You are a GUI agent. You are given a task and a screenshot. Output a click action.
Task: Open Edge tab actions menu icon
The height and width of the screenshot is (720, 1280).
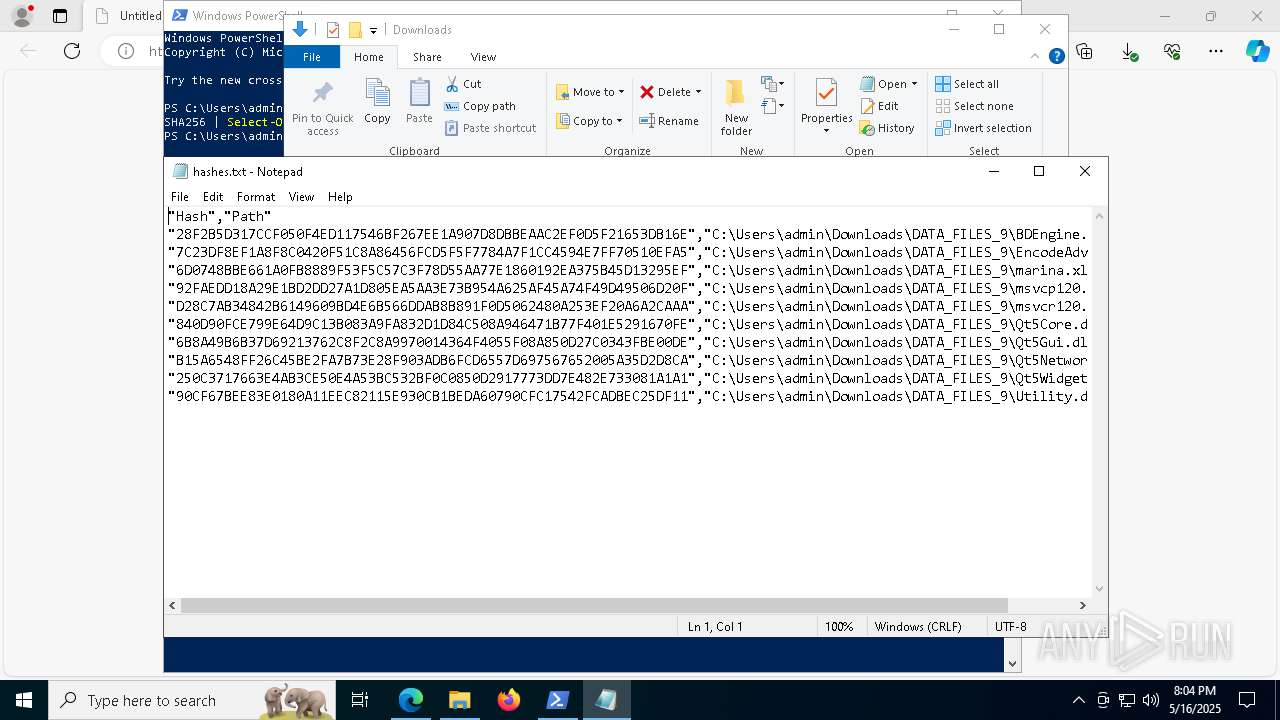60,16
